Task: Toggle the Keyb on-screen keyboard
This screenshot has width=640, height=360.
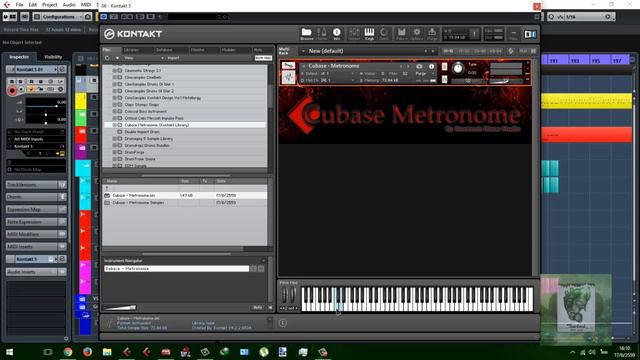Action: click(x=369, y=34)
